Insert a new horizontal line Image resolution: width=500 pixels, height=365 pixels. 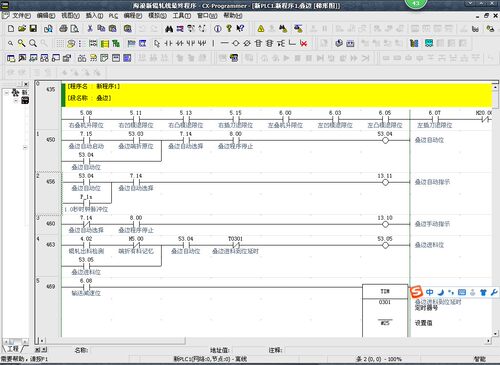coord(224,43)
